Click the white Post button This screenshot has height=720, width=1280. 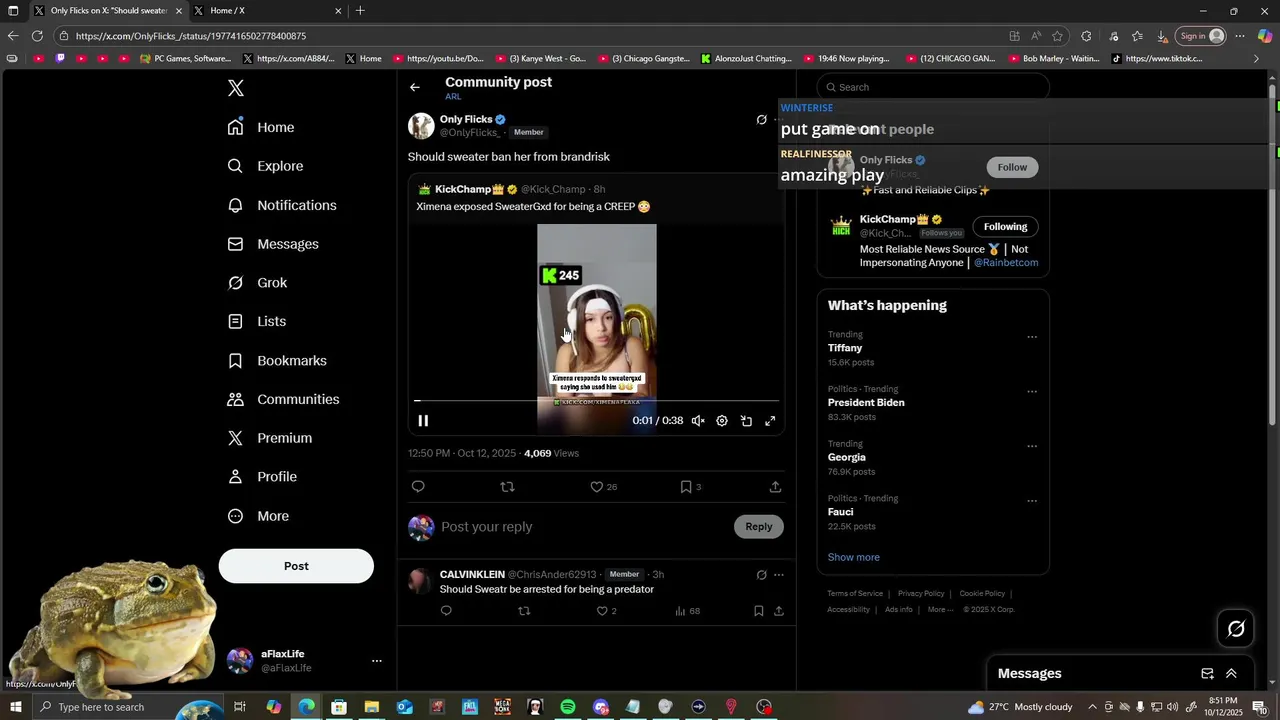pos(296,566)
